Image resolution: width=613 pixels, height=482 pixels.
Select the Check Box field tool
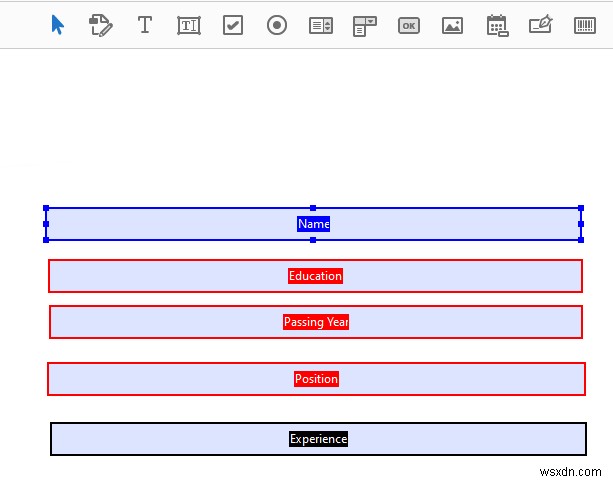tap(233, 25)
